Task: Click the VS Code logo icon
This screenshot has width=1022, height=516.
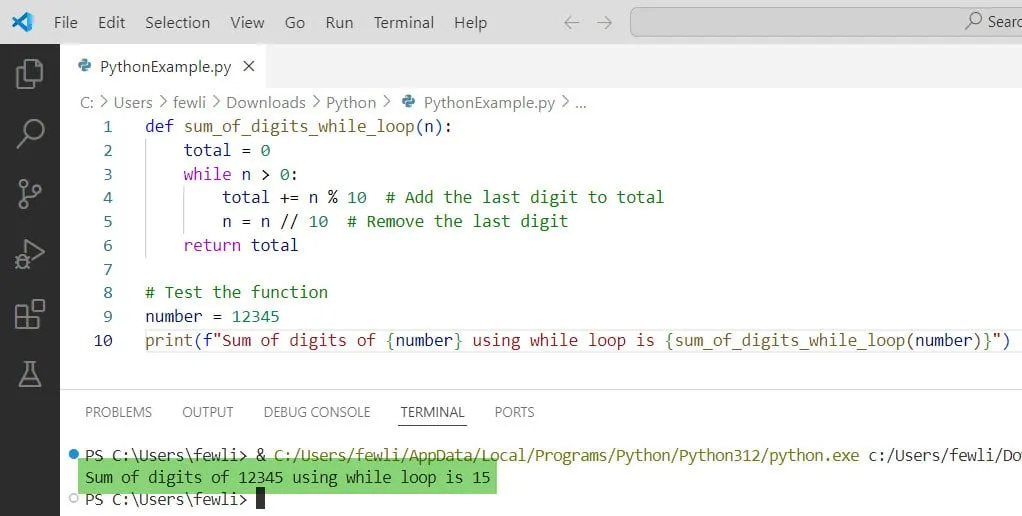Action: pyautogui.click(x=22, y=22)
